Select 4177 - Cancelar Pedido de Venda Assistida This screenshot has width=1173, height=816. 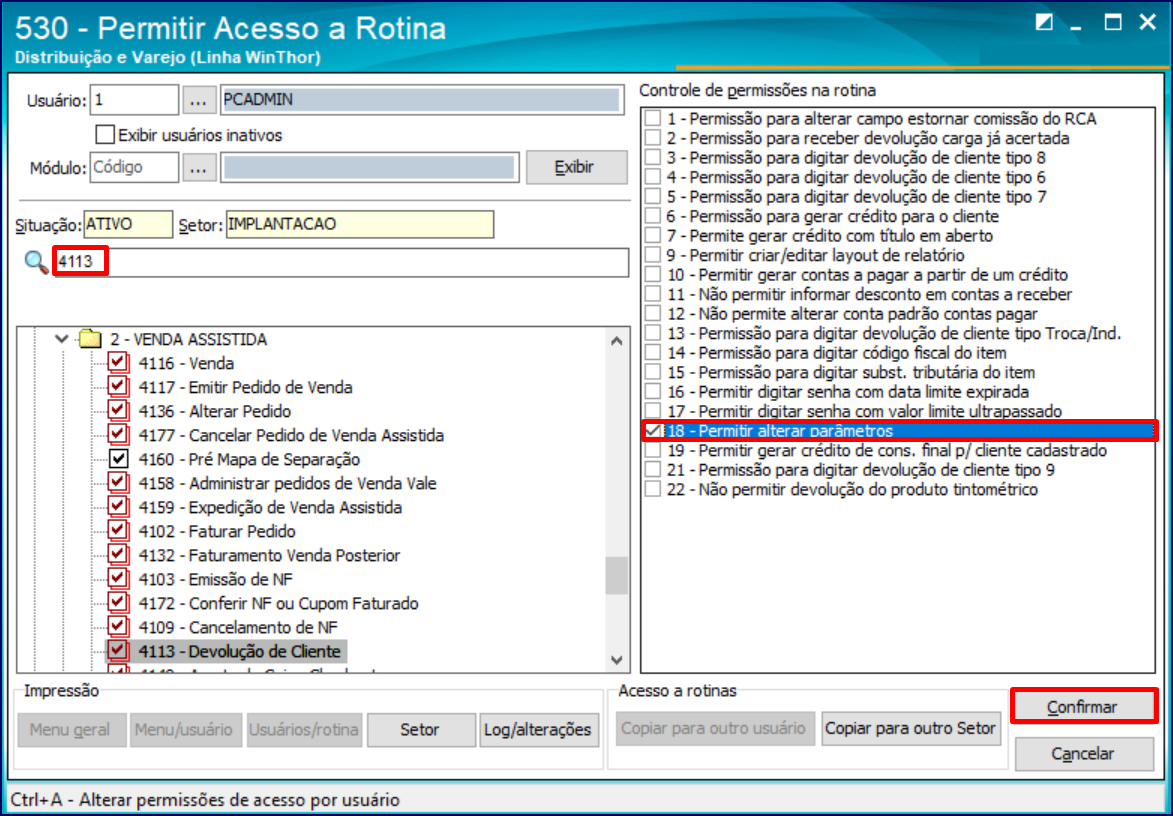click(291, 435)
